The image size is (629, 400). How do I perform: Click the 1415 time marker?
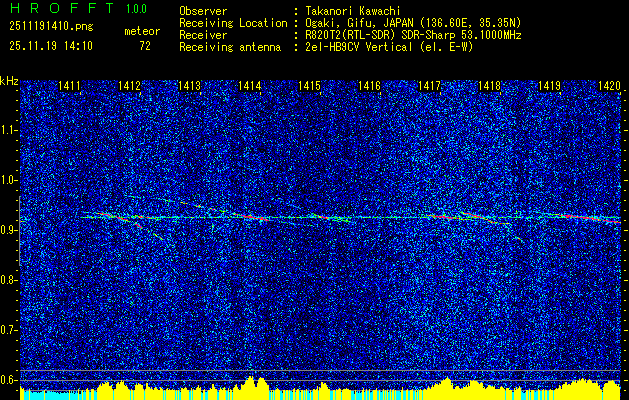310,85
